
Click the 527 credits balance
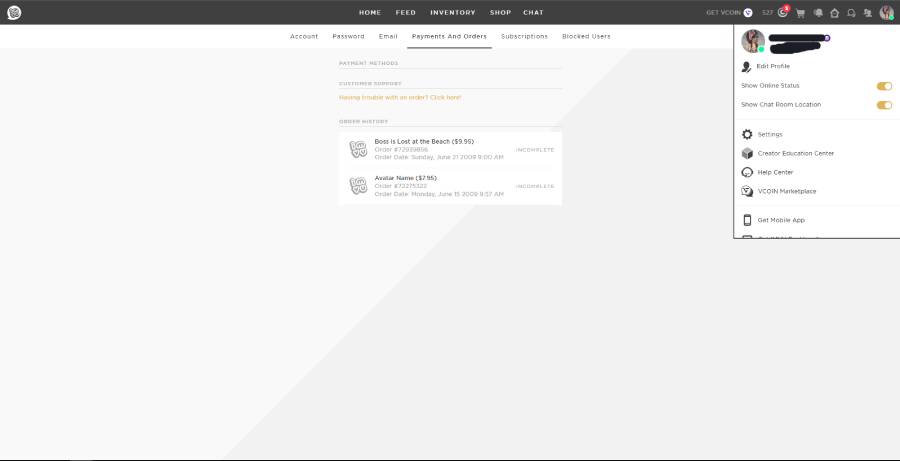point(767,13)
